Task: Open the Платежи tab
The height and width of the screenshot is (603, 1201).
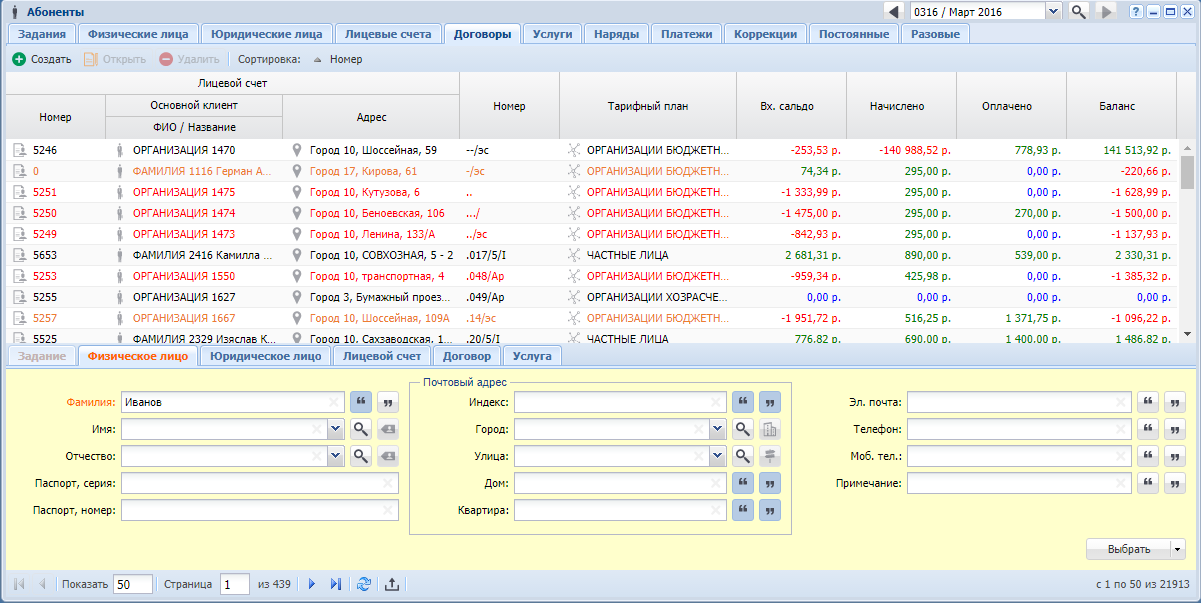Action: [687, 34]
